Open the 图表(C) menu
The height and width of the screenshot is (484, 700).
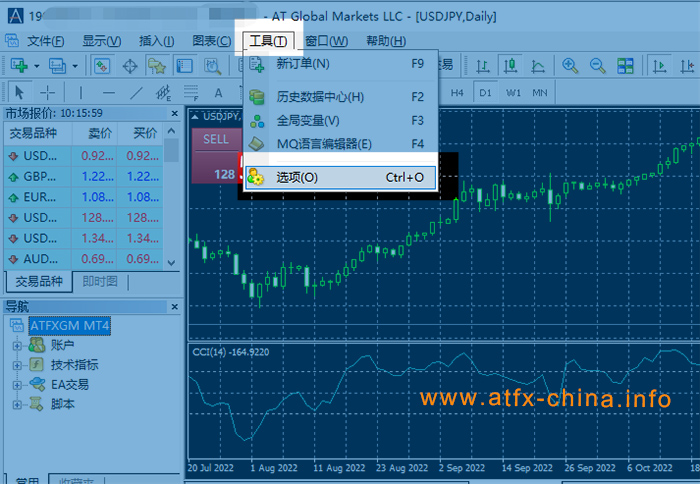pos(212,41)
